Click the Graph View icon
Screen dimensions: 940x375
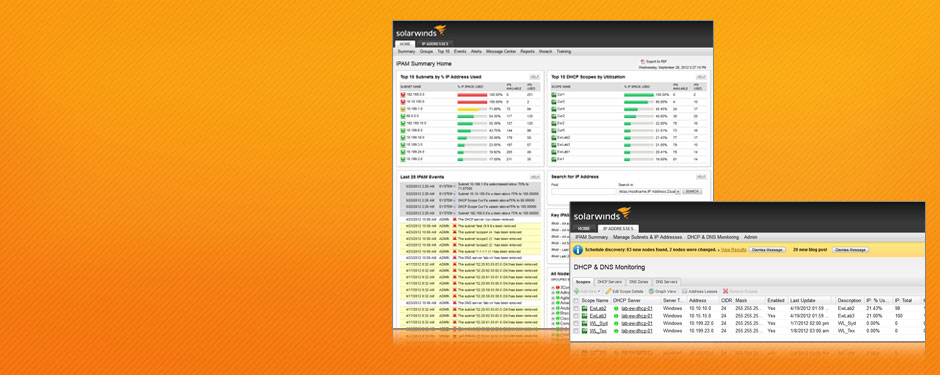tap(651, 291)
